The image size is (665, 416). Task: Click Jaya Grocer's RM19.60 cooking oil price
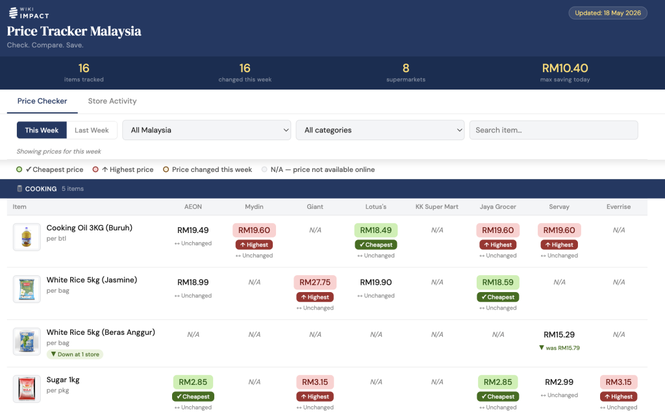pos(498,230)
